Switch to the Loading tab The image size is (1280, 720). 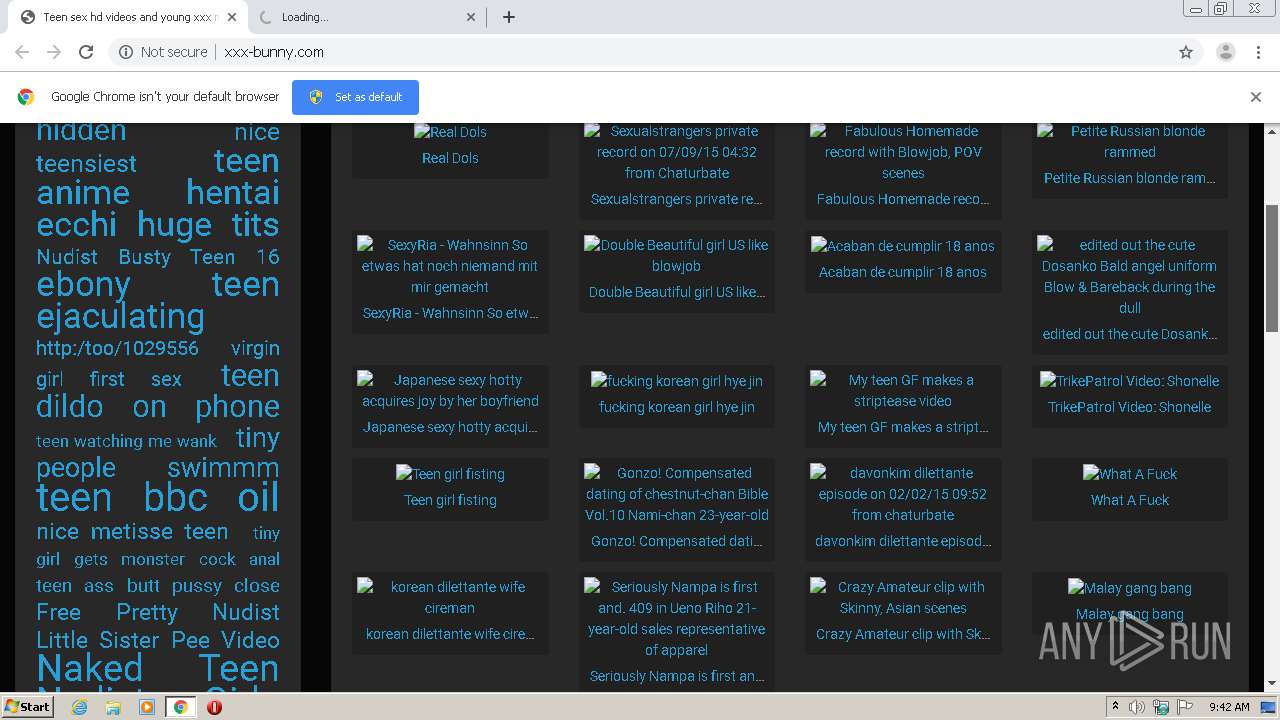click(365, 17)
